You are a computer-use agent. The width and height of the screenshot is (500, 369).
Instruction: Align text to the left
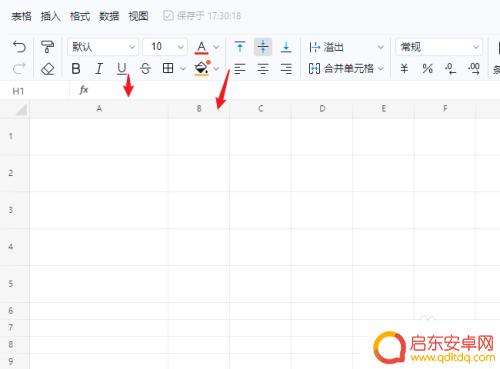(x=240, y=69)
